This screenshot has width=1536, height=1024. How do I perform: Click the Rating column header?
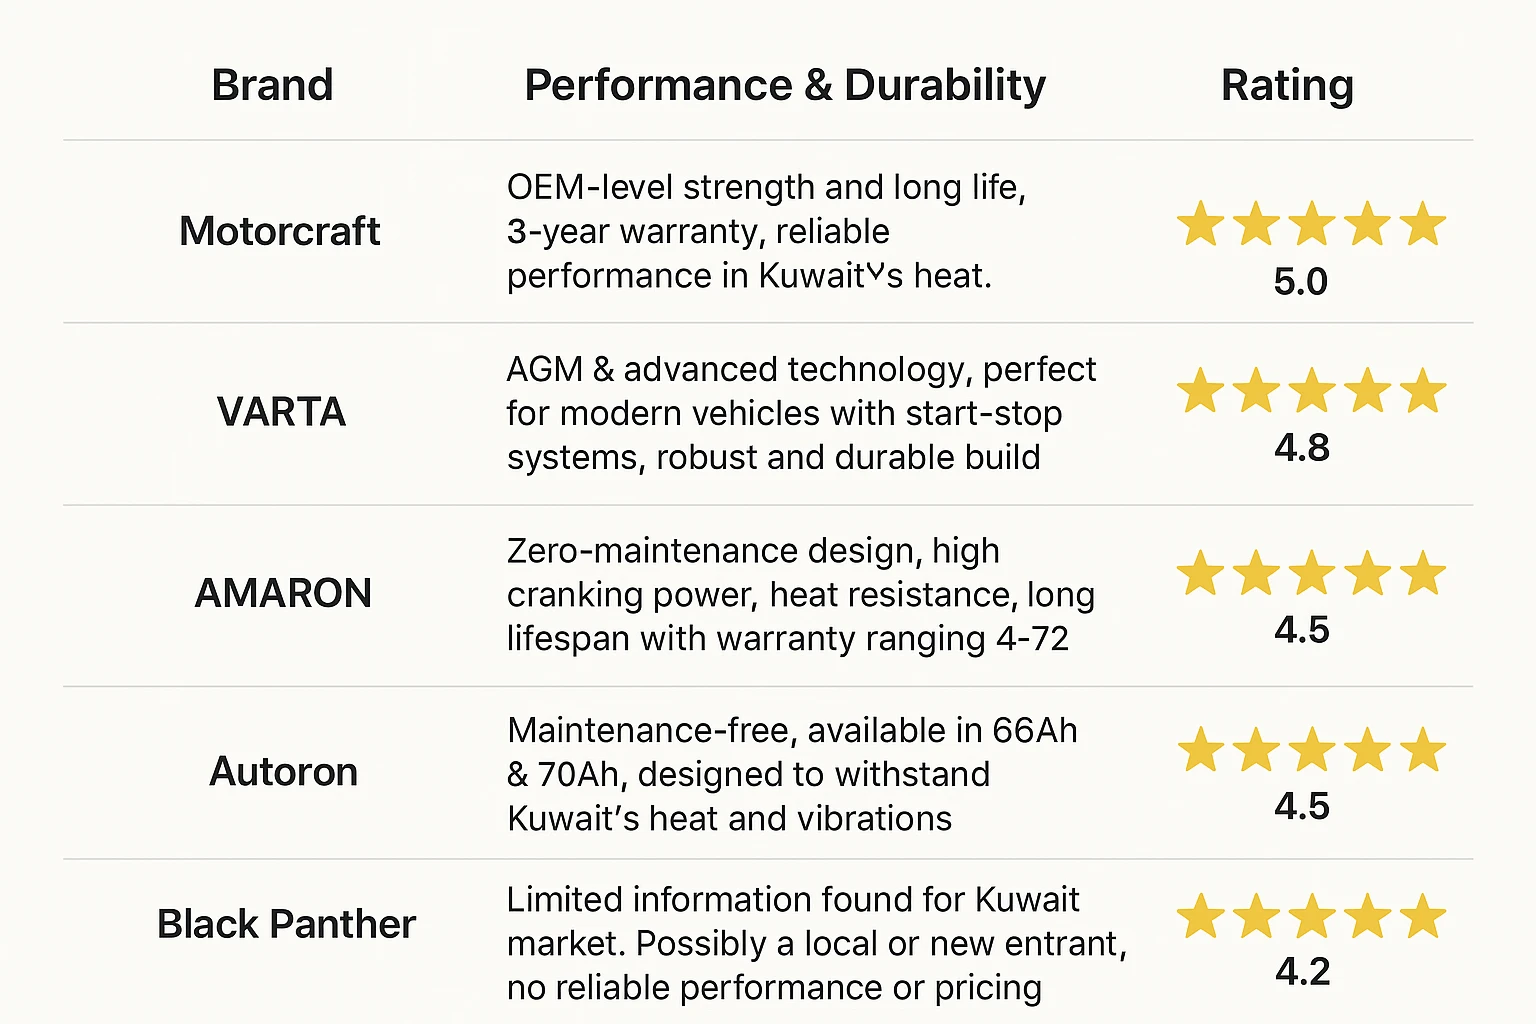tap(1287, 85)
